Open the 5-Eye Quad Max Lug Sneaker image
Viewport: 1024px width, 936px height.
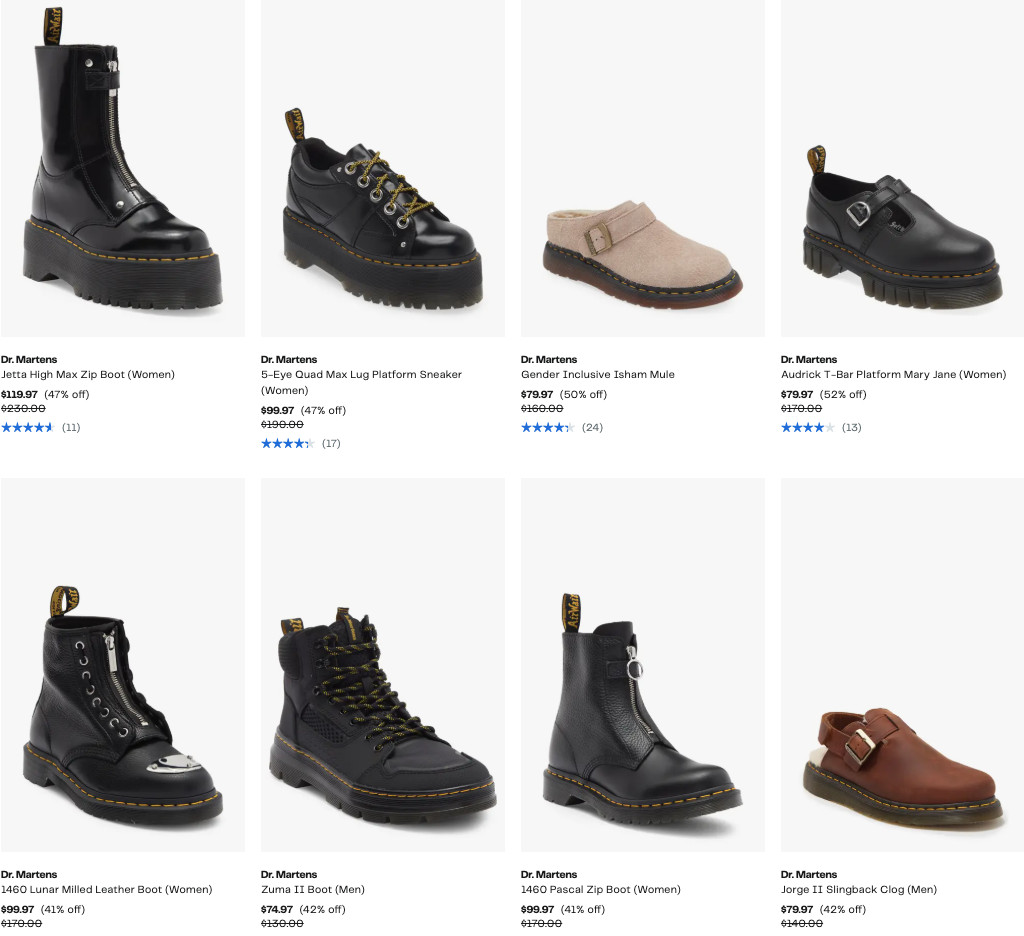pos(382,168)
